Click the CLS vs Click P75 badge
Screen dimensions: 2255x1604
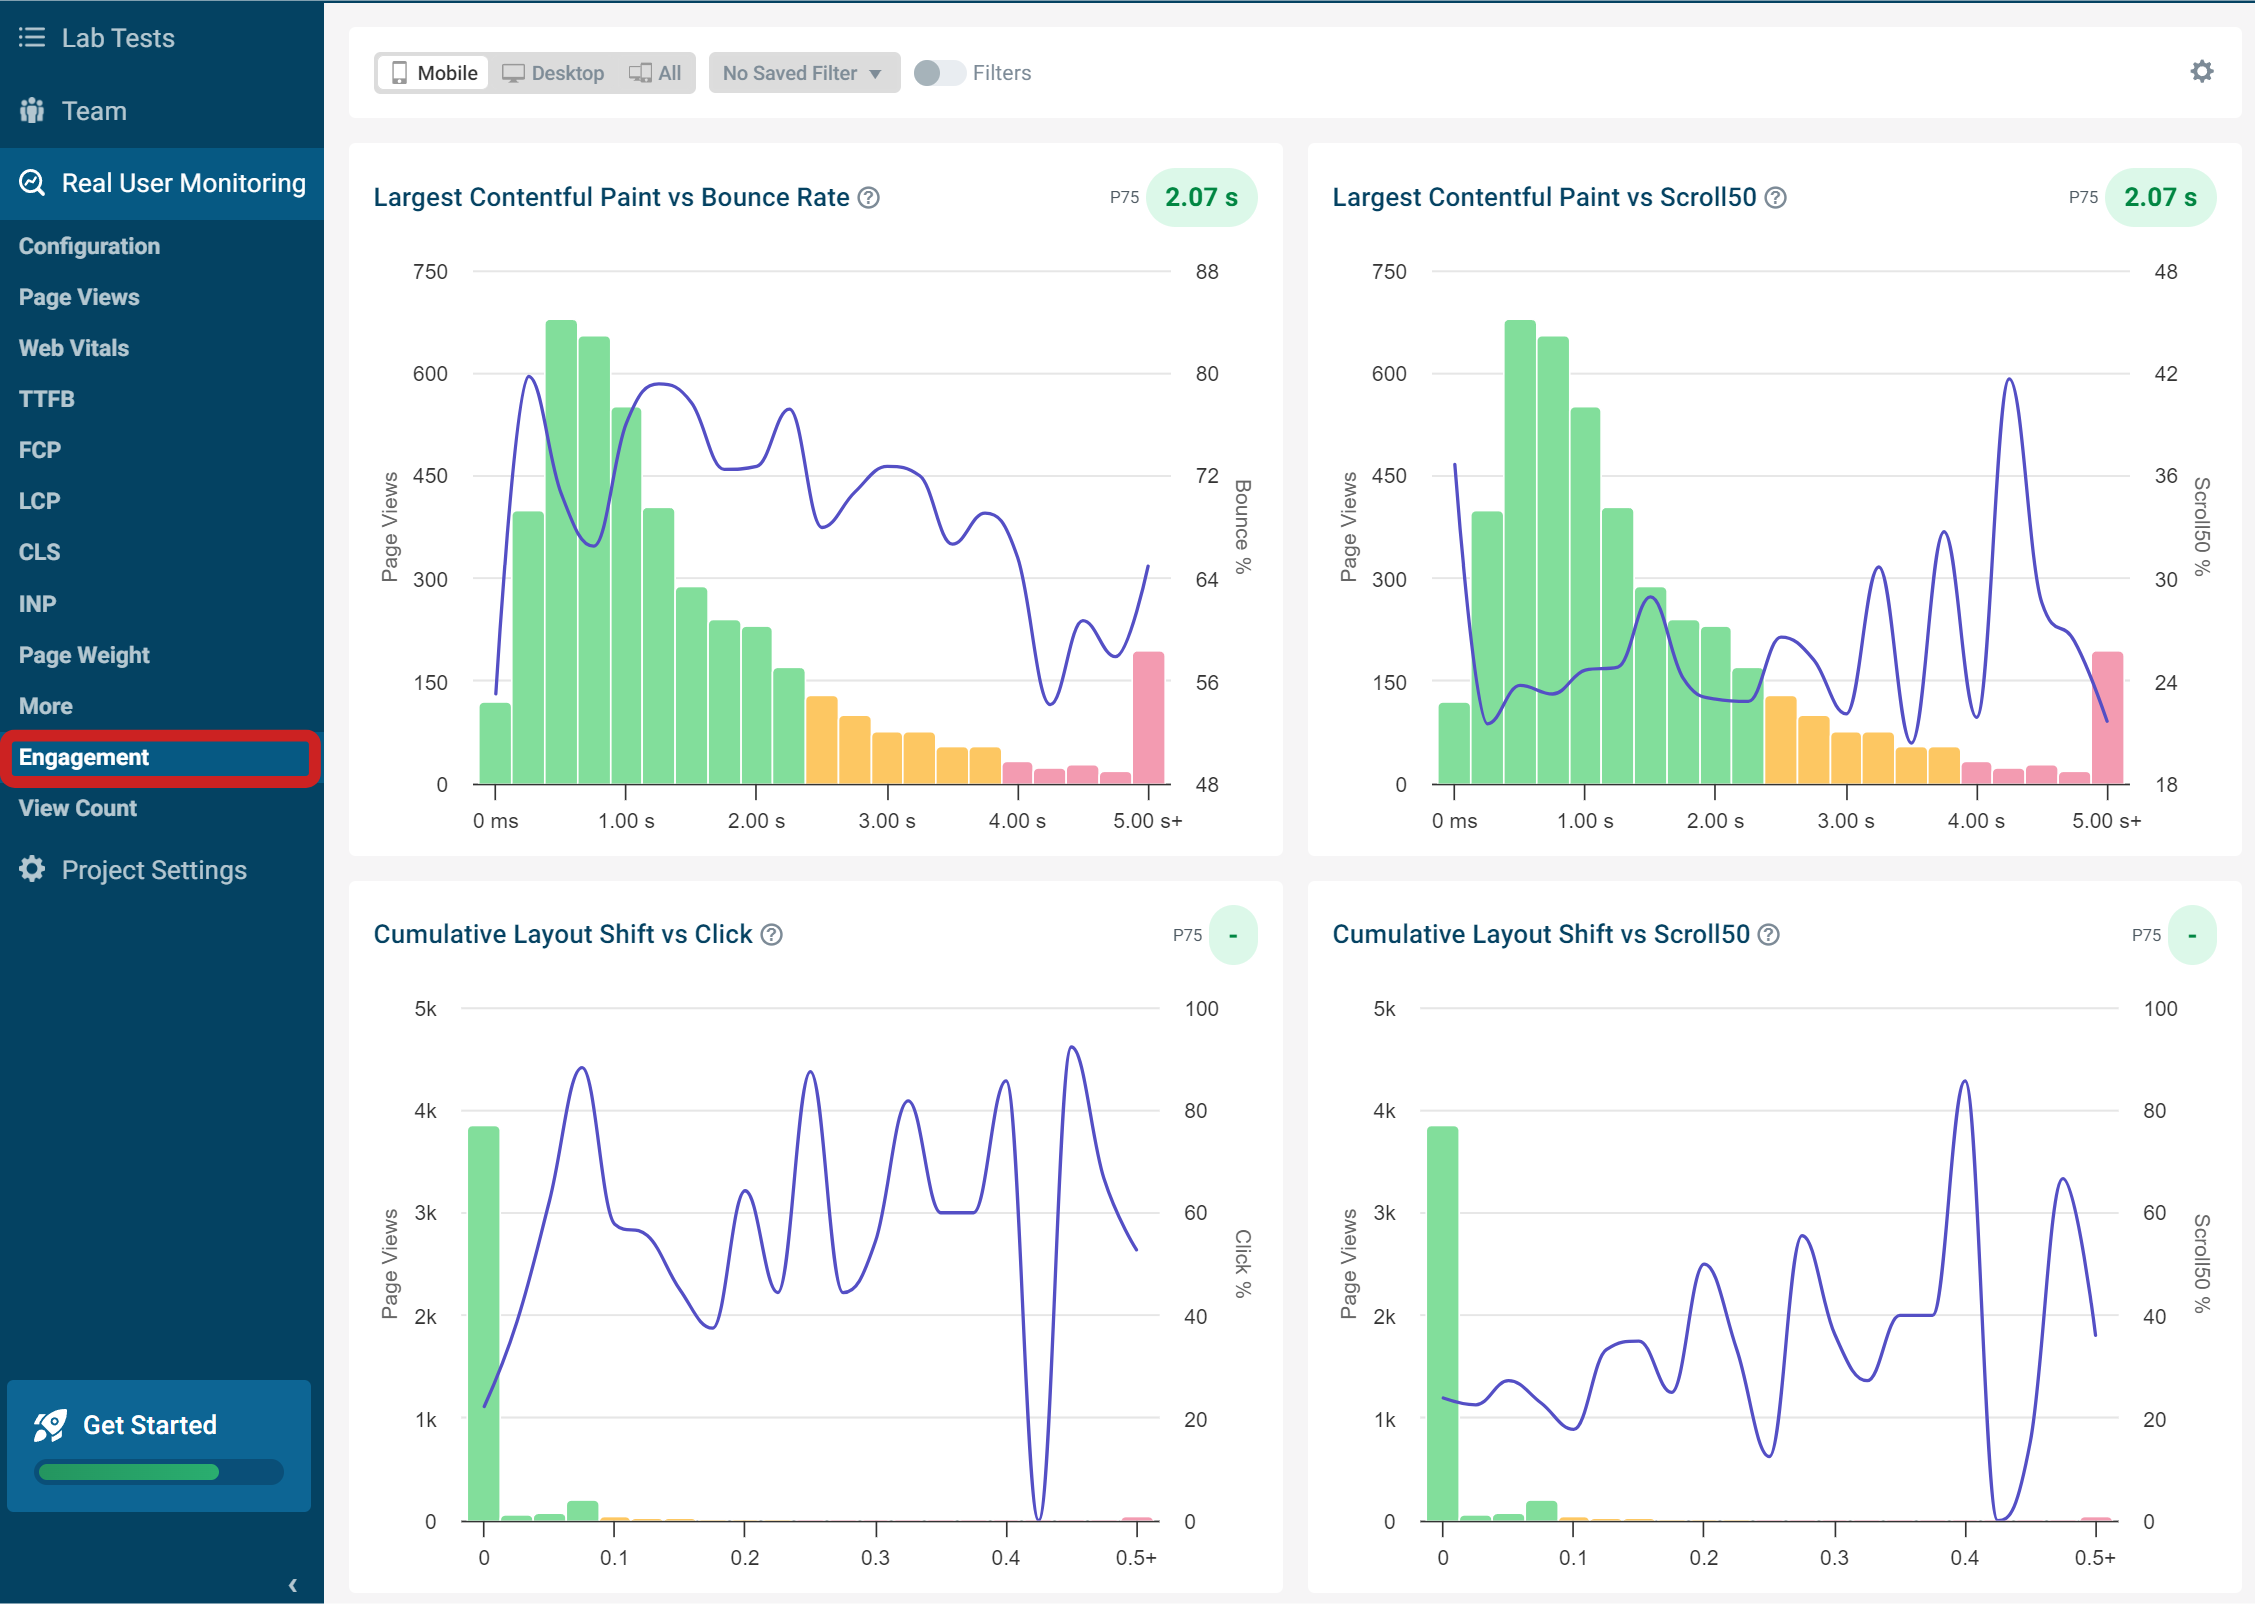click(1233, 935)
